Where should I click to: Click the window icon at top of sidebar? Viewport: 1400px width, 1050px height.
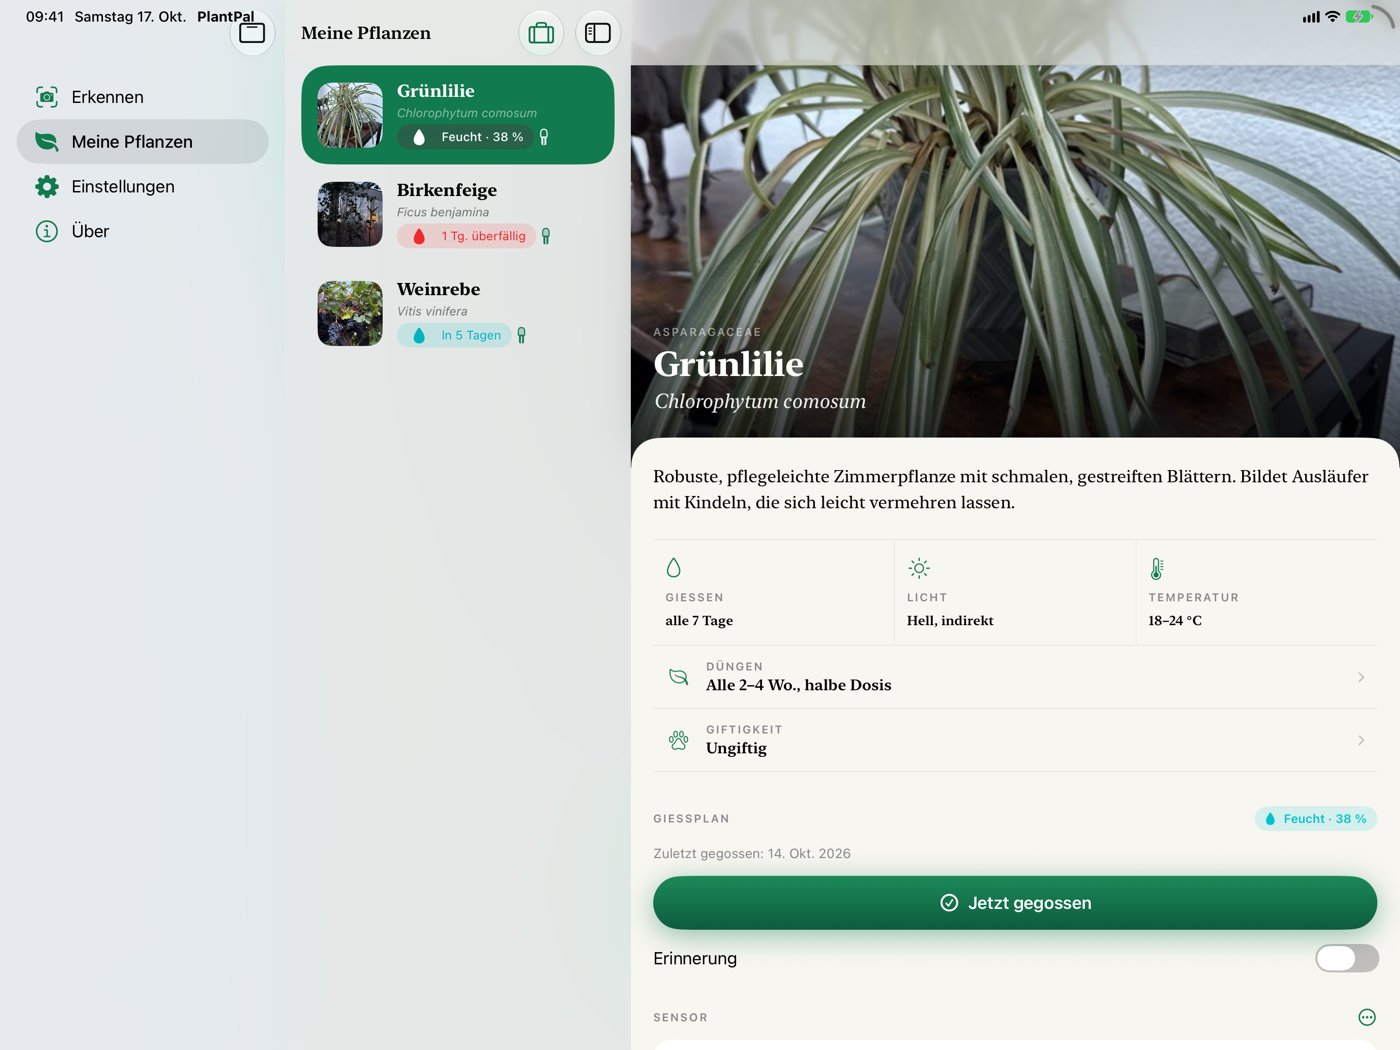coord(252,33)
